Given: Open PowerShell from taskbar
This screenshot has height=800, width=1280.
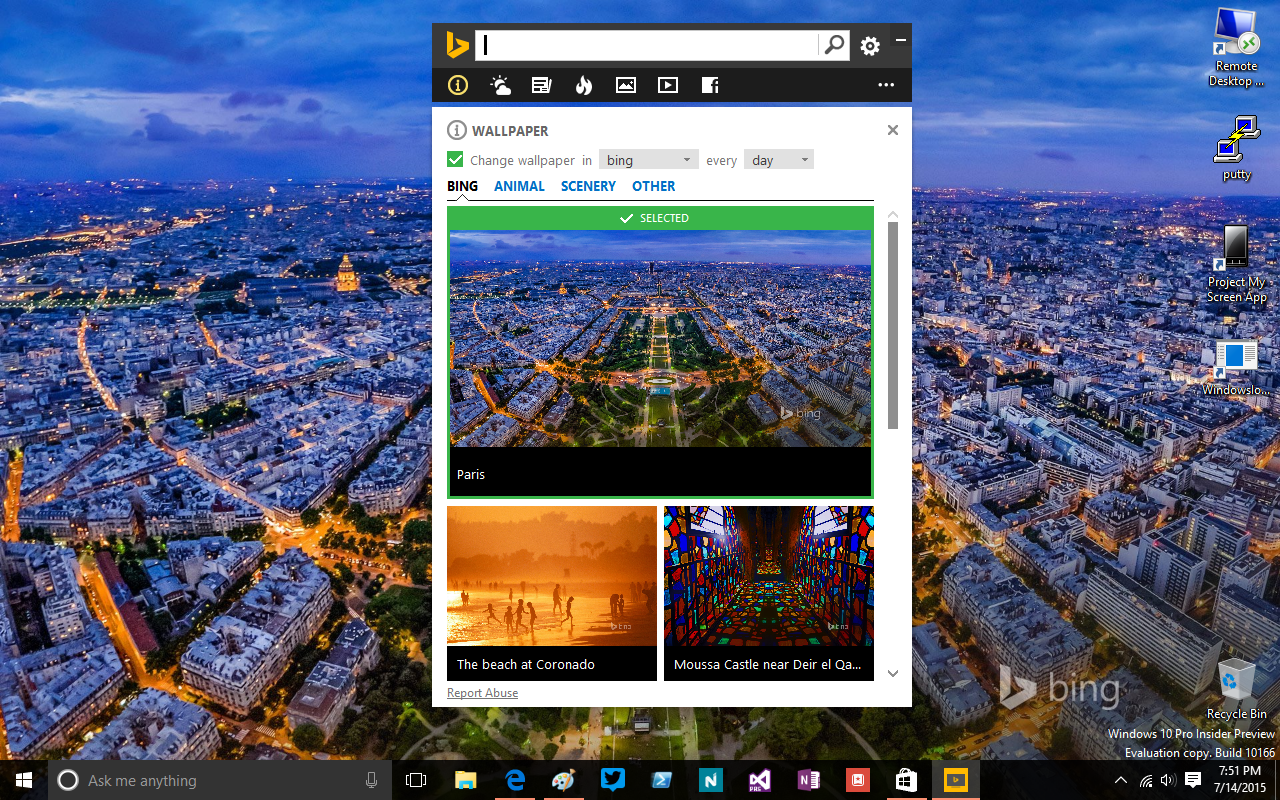Looking at the screenshot, I should [x=662, y=780].
